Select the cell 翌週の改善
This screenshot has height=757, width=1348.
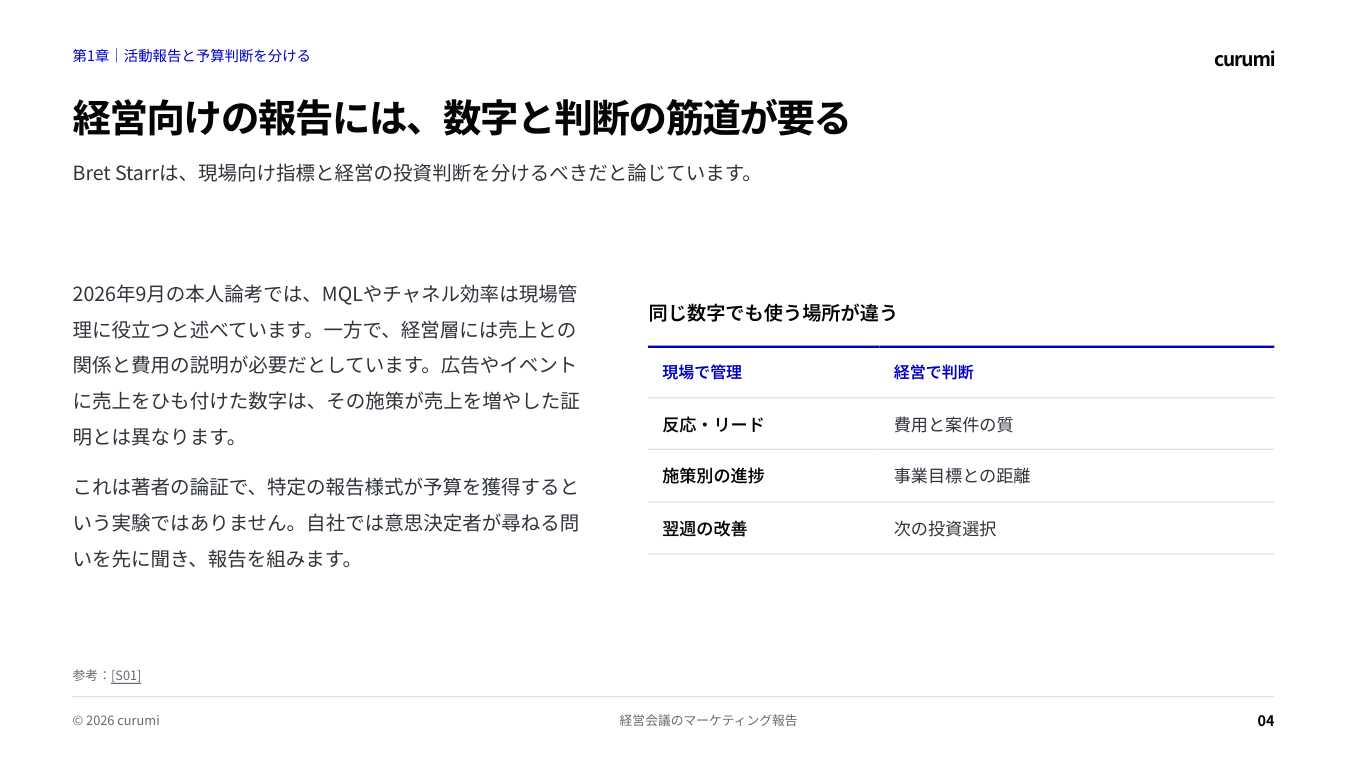(x=704, y=528)
